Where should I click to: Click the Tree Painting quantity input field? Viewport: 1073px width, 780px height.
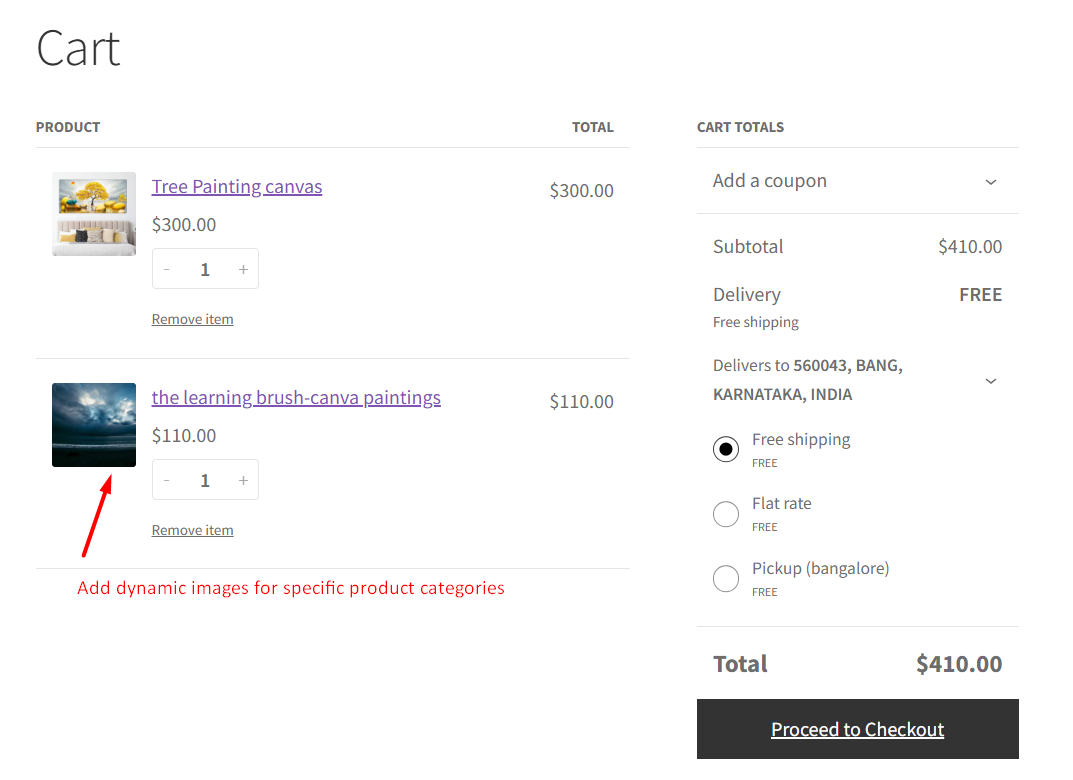point(205,269)
